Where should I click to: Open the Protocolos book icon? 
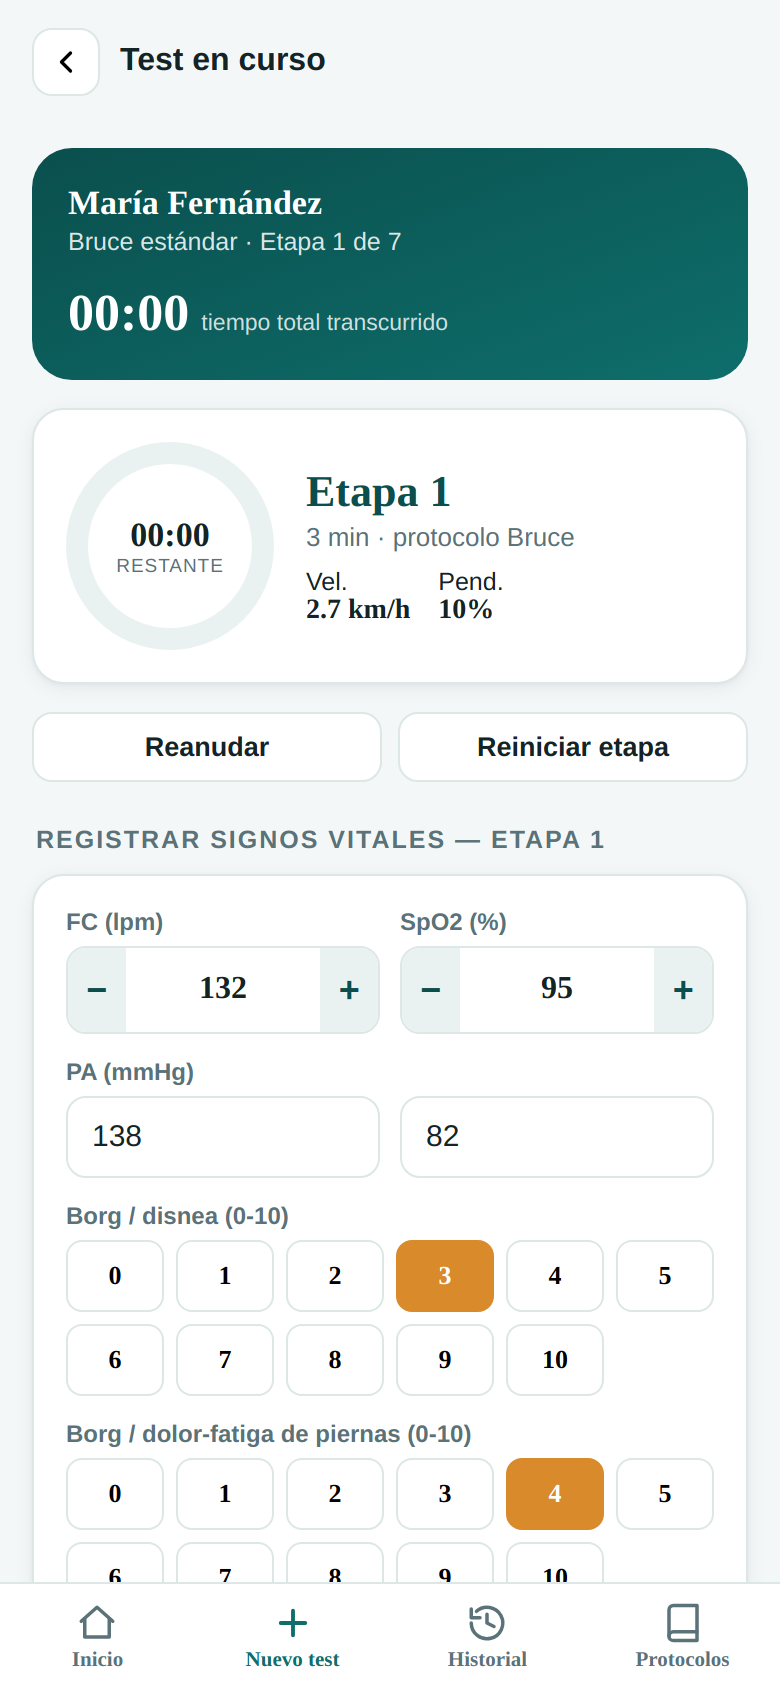[x=683, y=1622]
